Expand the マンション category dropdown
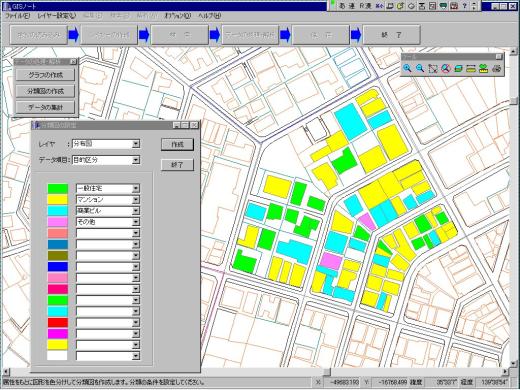 (x=136, y=200)
